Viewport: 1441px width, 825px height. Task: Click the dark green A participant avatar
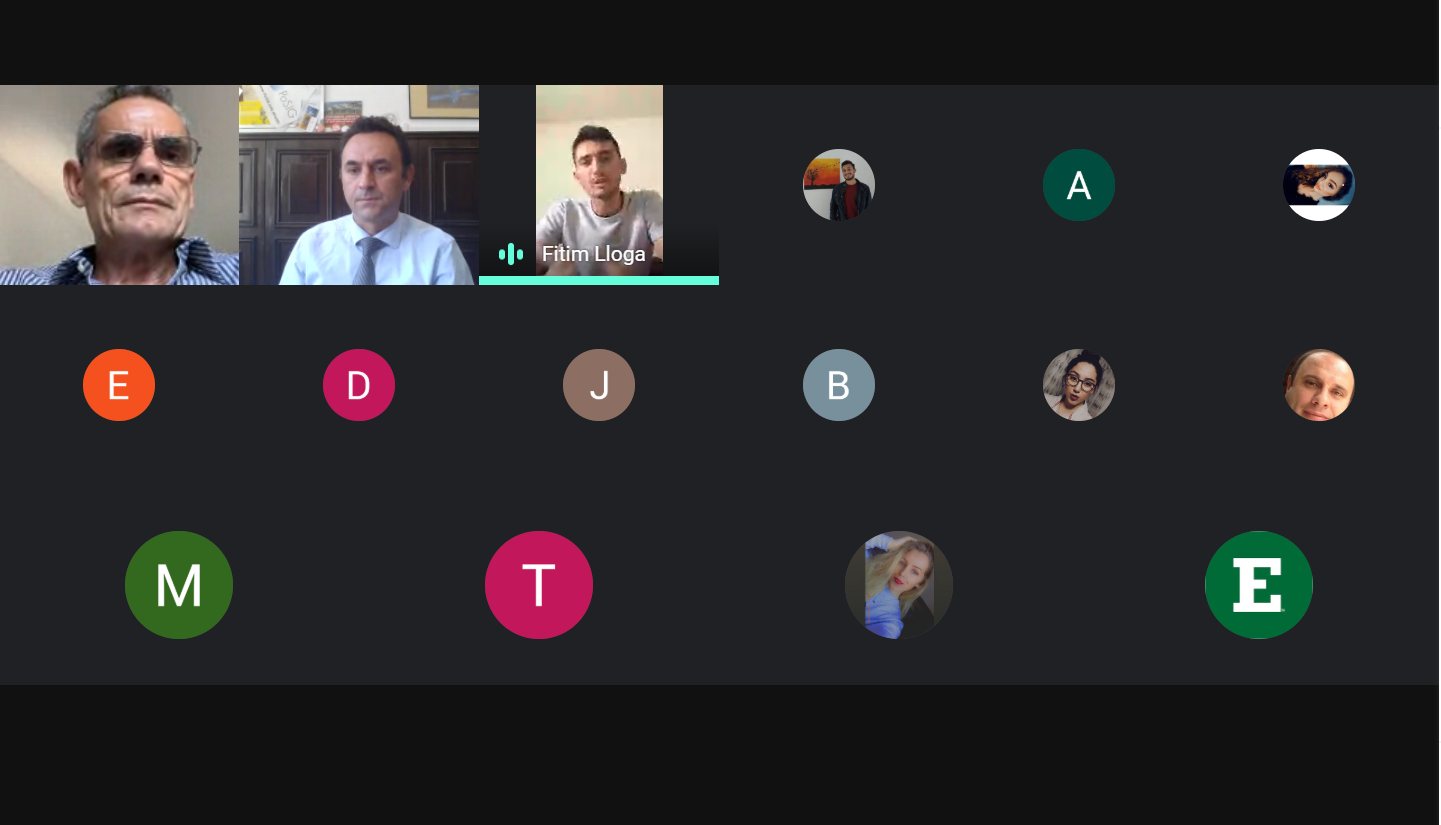1079,185
